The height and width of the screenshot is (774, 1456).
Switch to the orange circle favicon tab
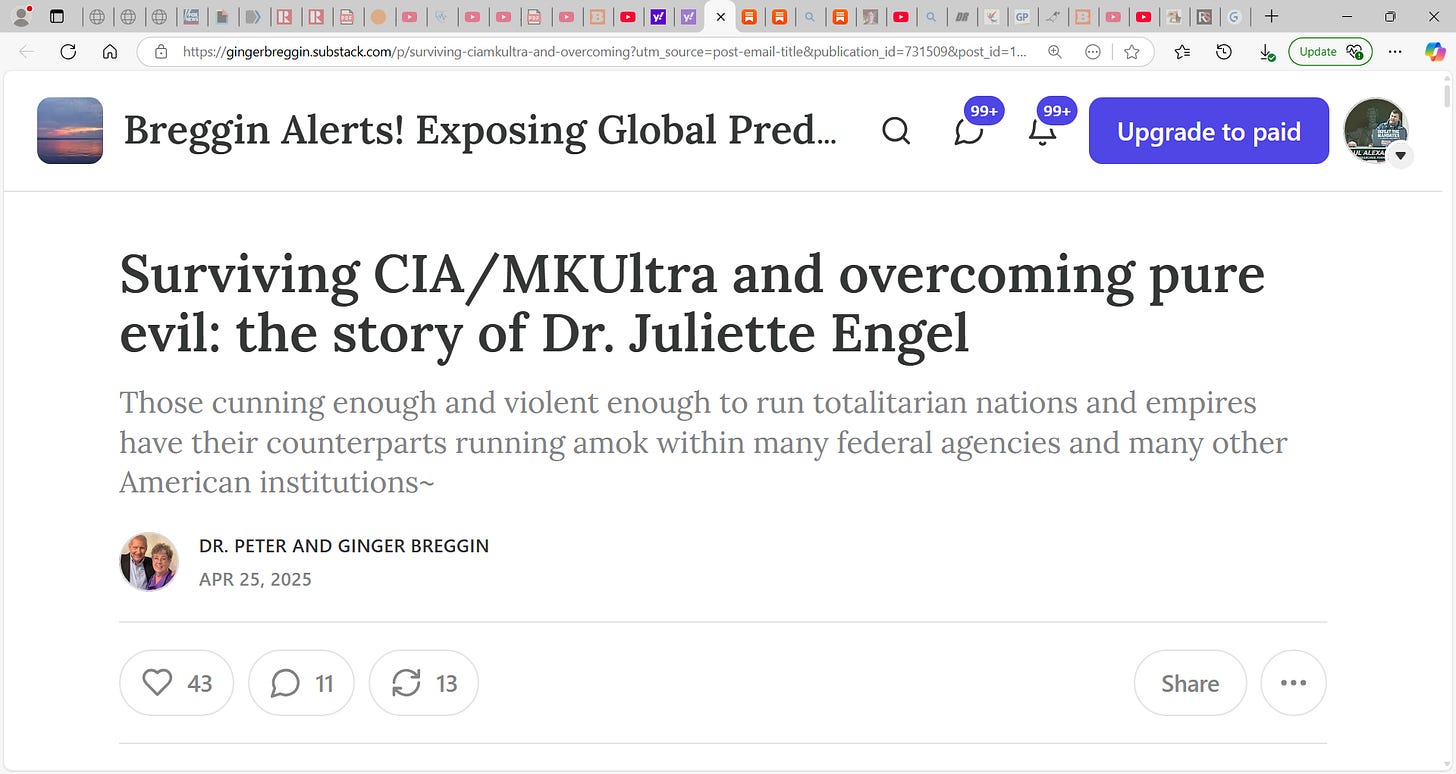[x=378, y=17]
